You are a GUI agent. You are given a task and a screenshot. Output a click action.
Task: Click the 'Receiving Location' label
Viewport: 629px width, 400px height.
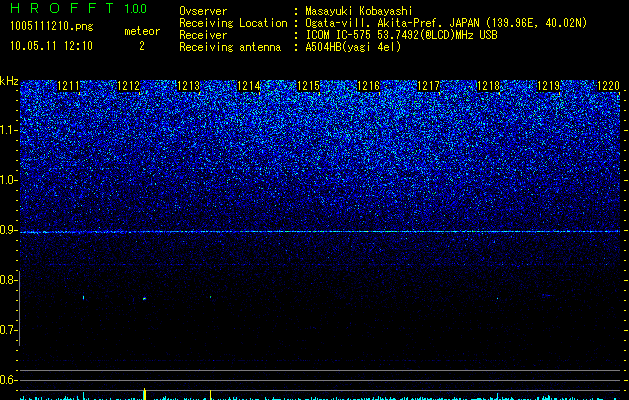point(233,23)
